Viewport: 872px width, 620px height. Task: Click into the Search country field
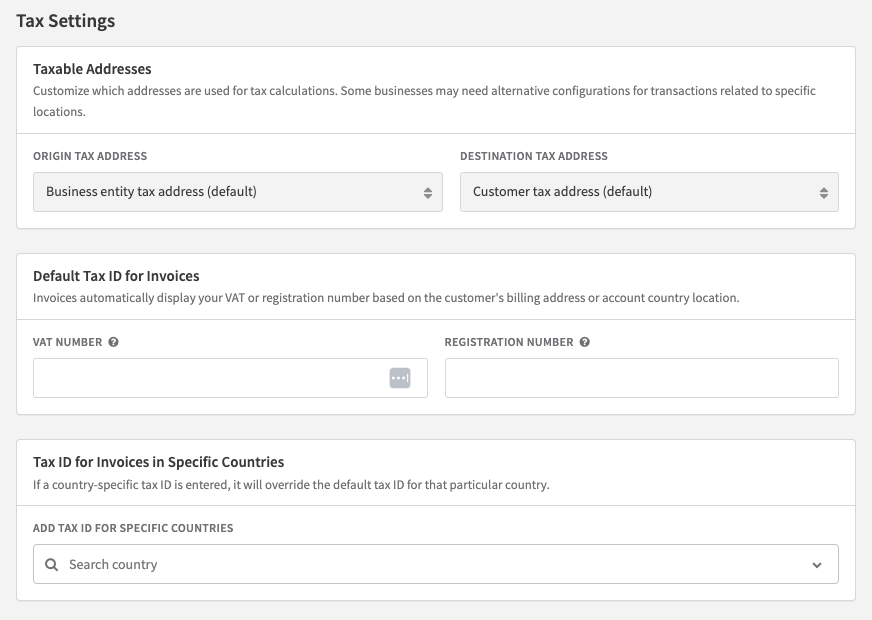pos(436,564)
